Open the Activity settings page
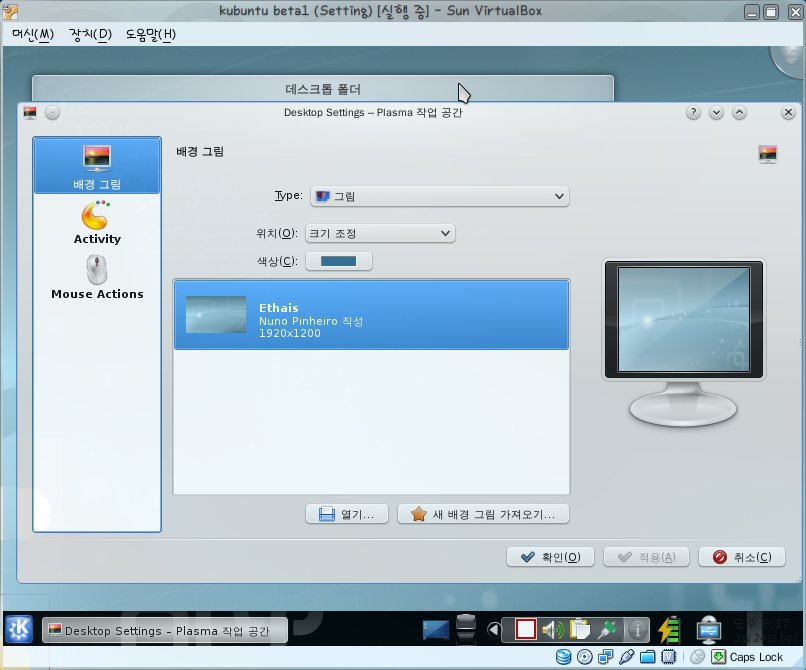The width and height of the screenshot is (806, 670). (97, 222)
